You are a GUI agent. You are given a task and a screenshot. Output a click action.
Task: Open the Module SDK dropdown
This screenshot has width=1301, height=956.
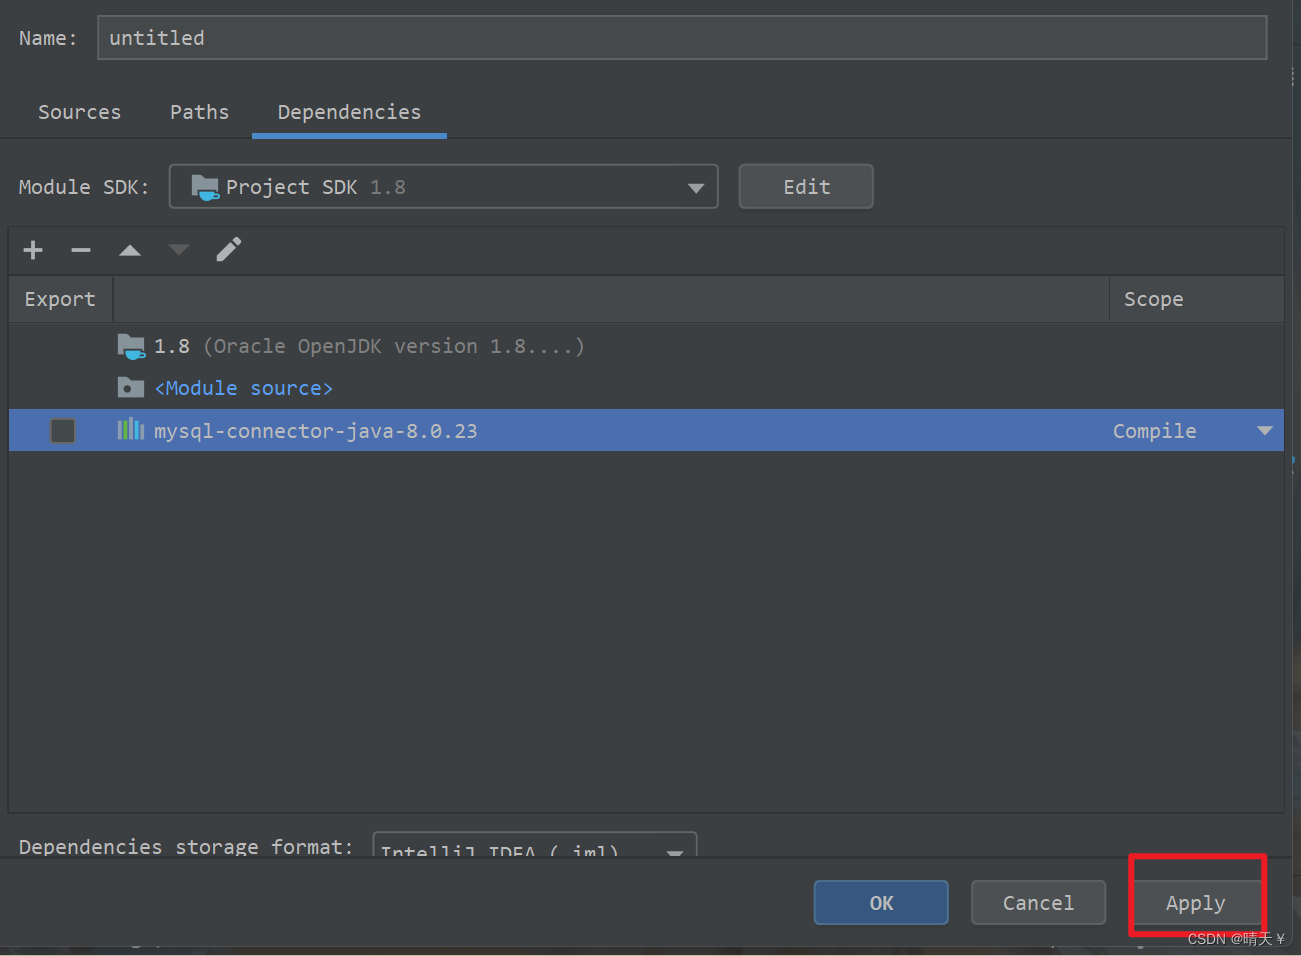pyautogui.click(x=444, y=187)
